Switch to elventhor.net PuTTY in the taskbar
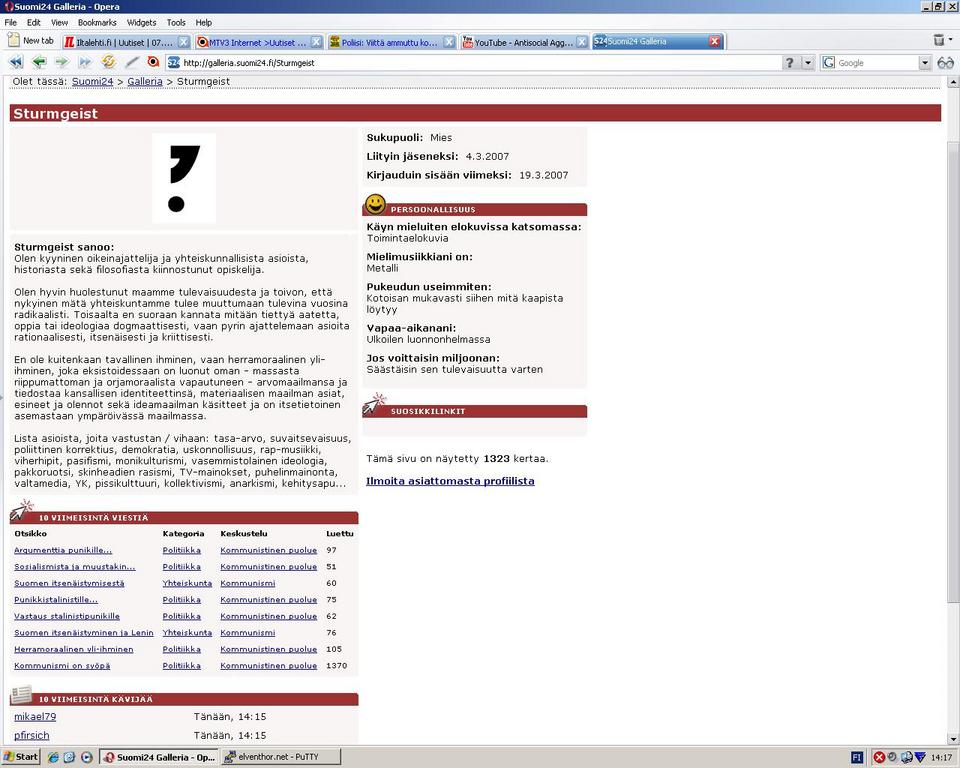 tap(279, 757)
